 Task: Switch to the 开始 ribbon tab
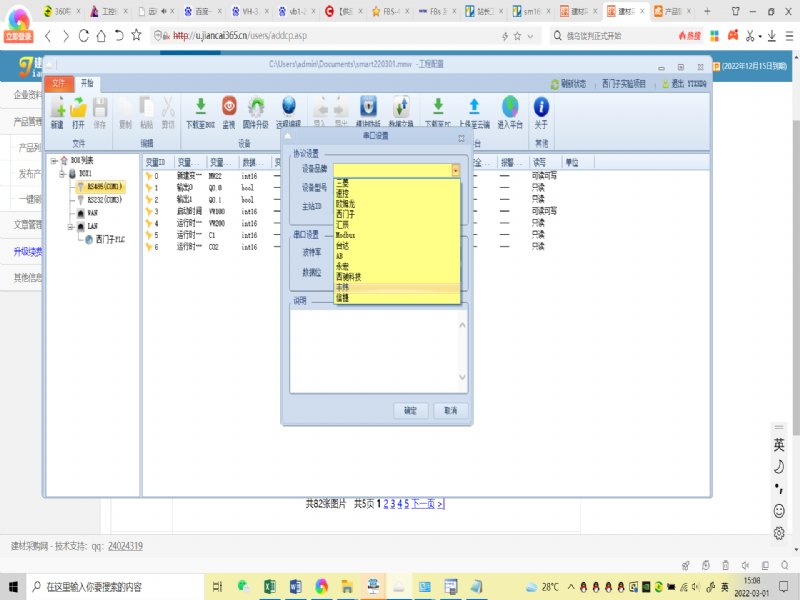[x=87, y=83]
